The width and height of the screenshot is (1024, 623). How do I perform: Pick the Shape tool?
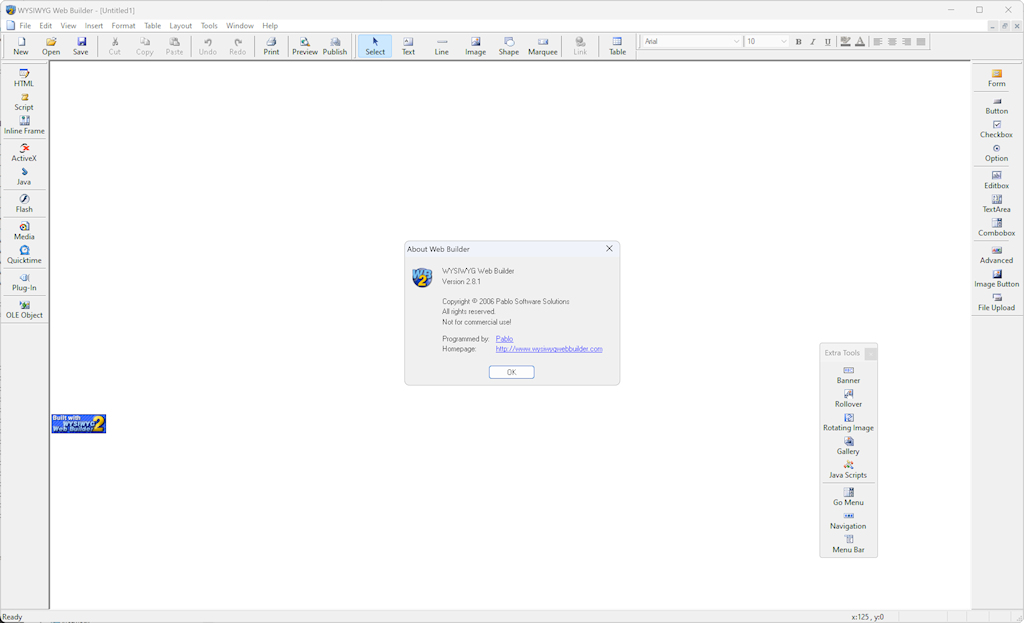pos(509,46)
